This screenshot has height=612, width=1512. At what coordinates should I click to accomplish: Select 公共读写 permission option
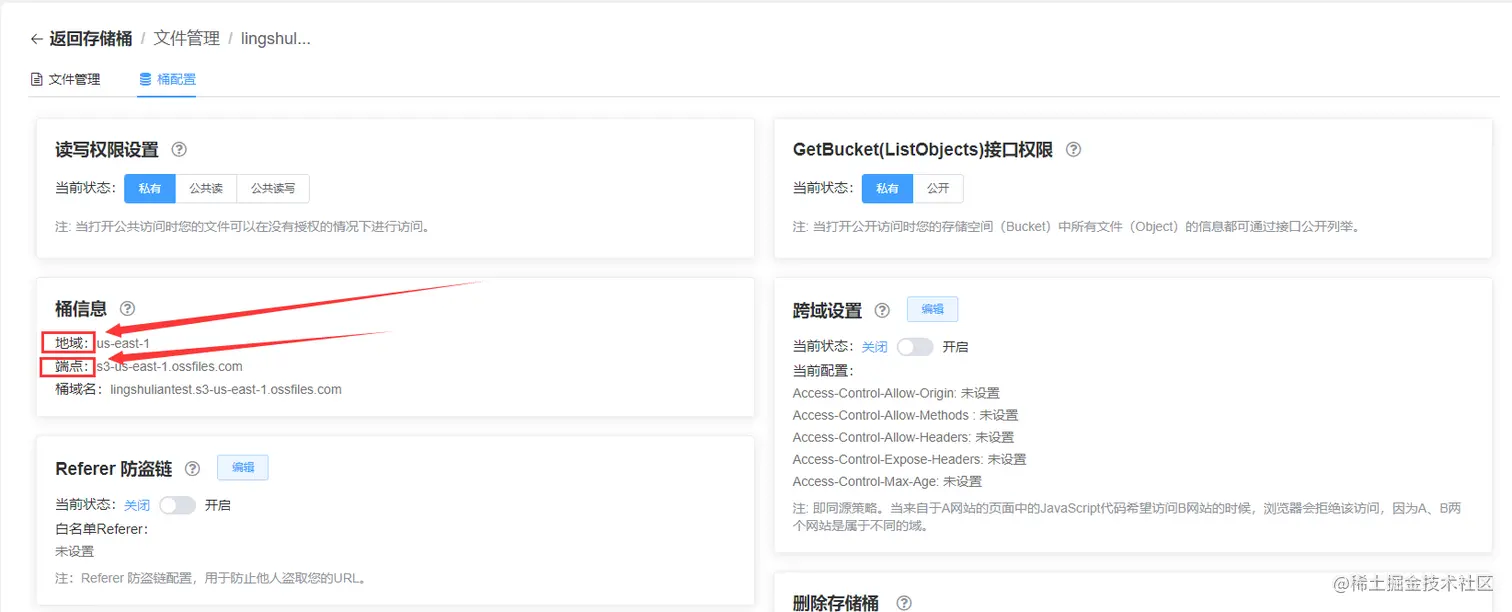tap(273, 188)
